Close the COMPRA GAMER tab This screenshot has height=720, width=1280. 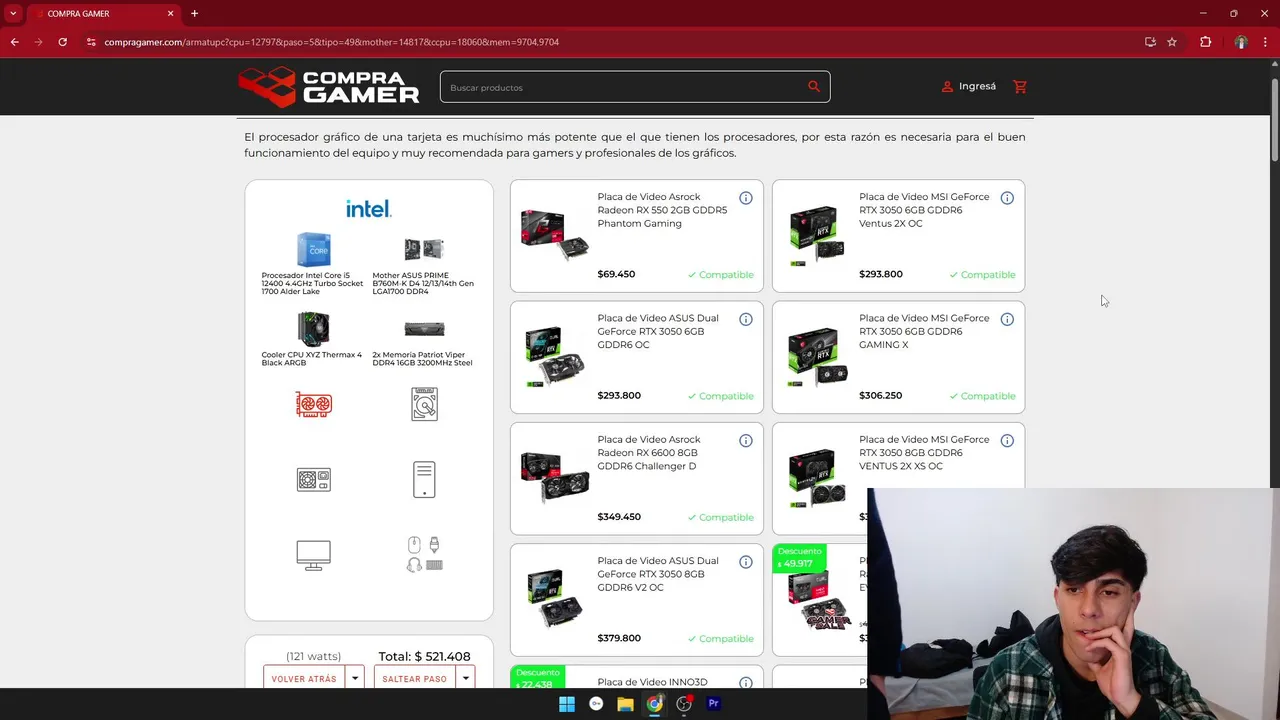pos(170,13)
